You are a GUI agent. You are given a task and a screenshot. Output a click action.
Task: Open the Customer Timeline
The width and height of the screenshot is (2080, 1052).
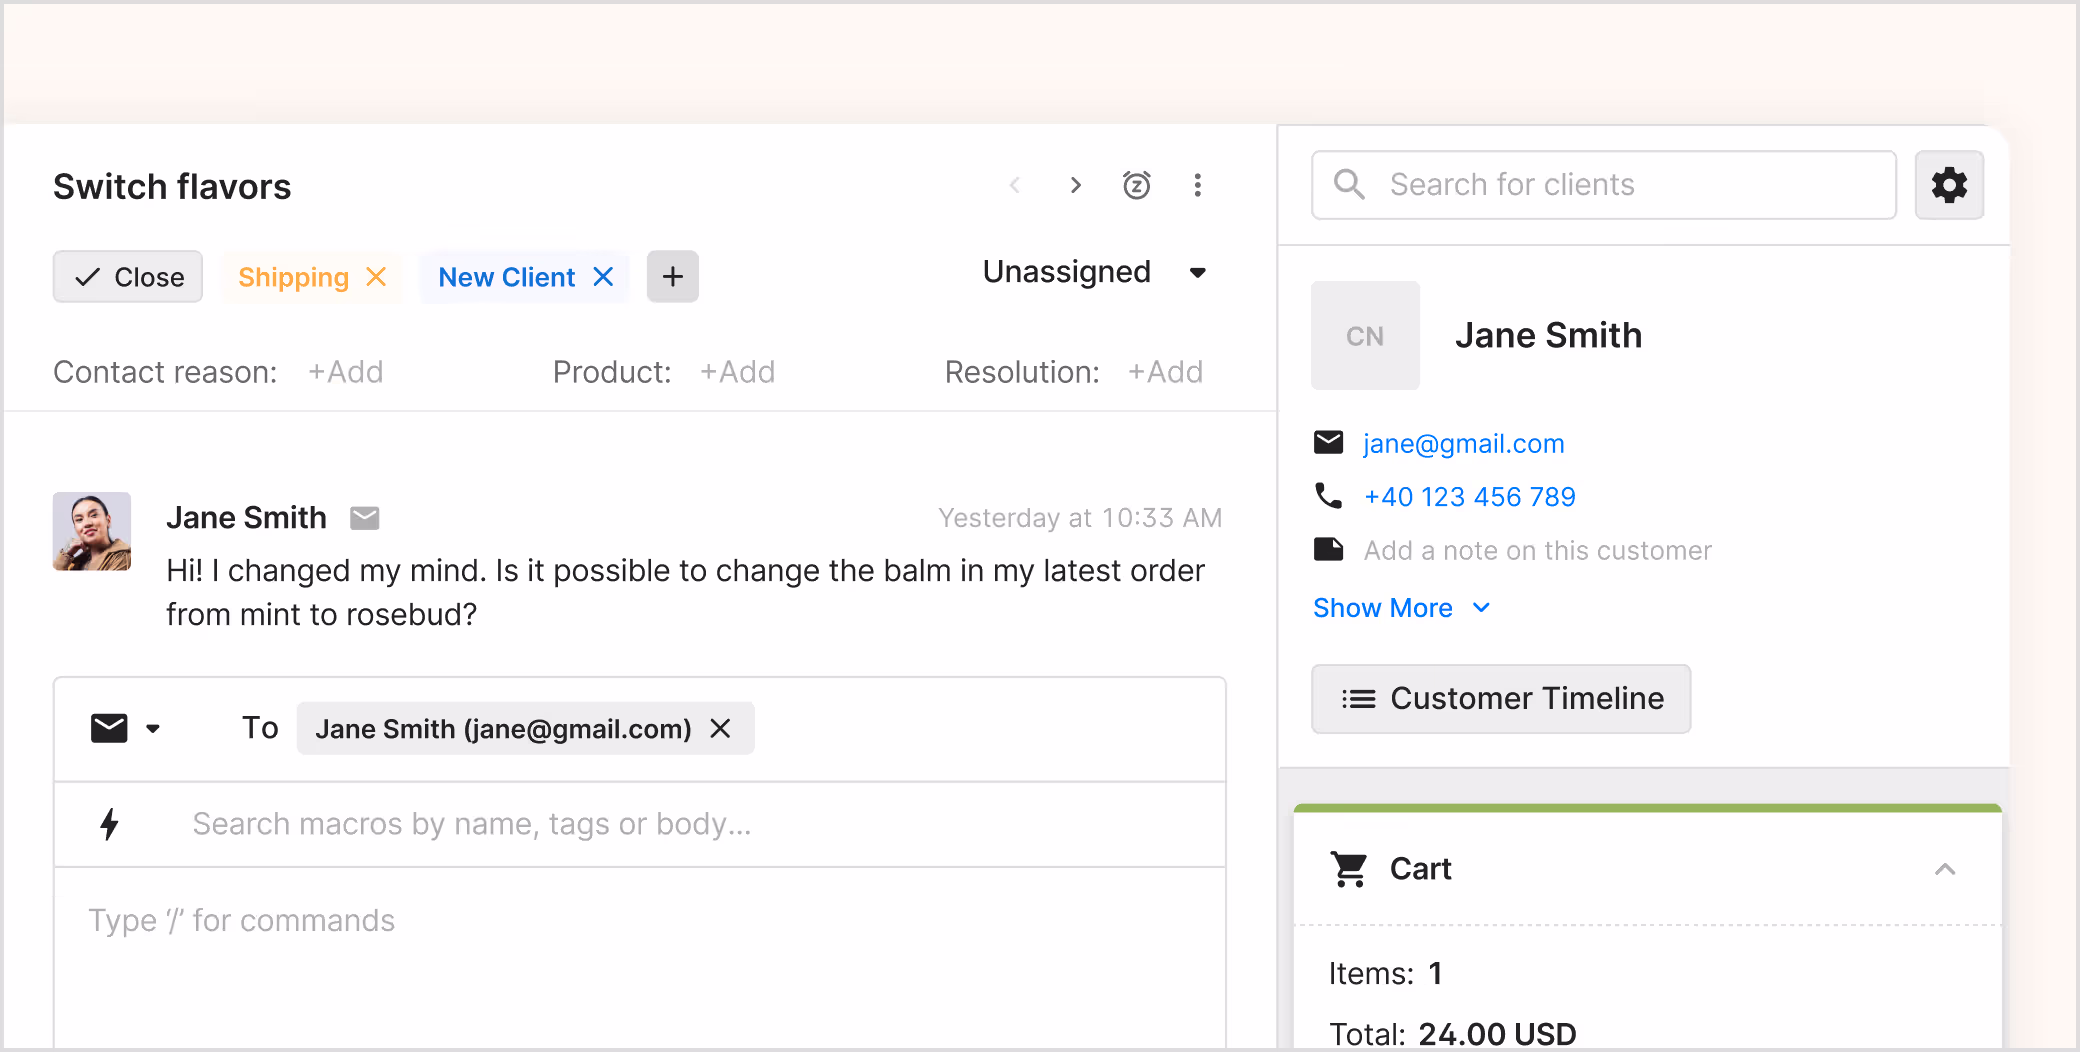[x=1500, y=698]
